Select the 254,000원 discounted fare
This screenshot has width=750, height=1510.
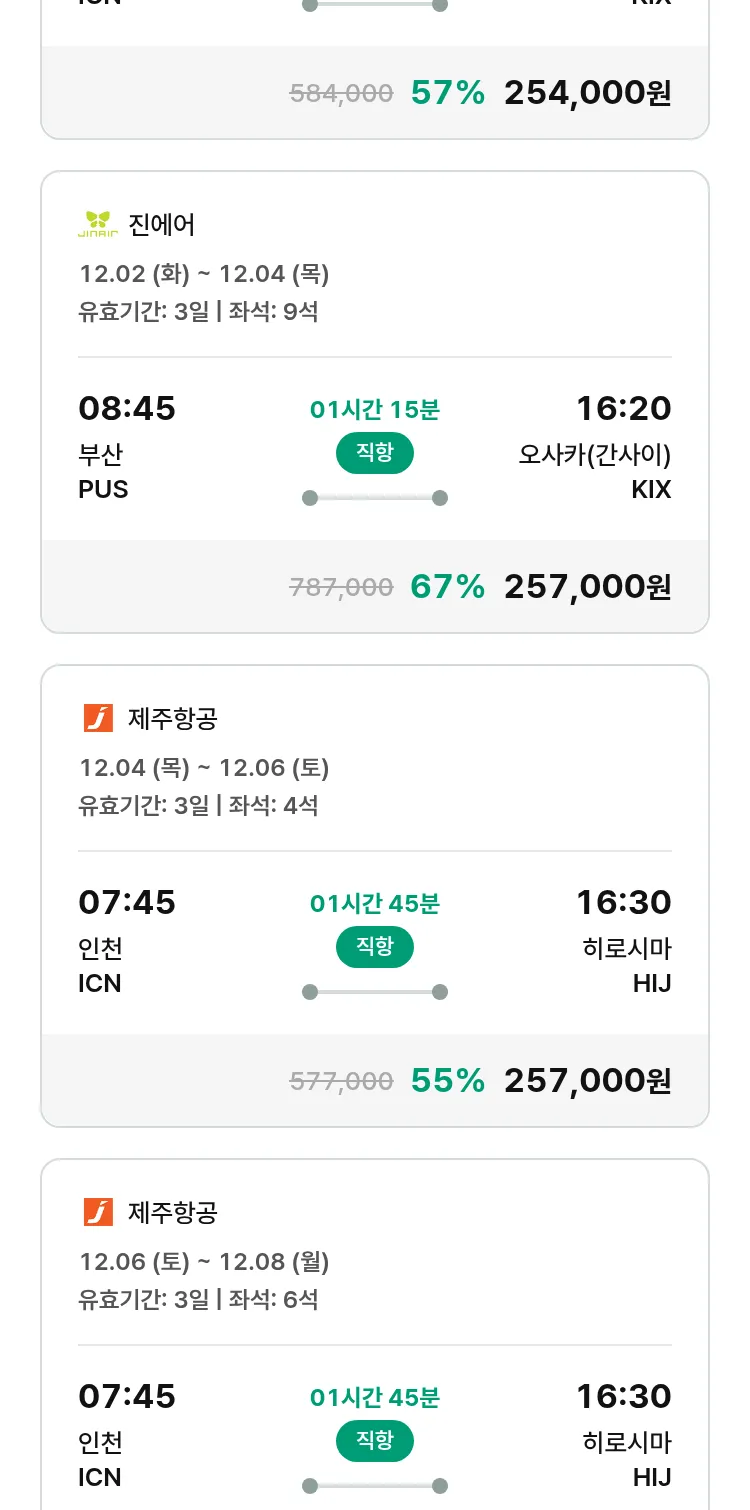pos(587,93)
